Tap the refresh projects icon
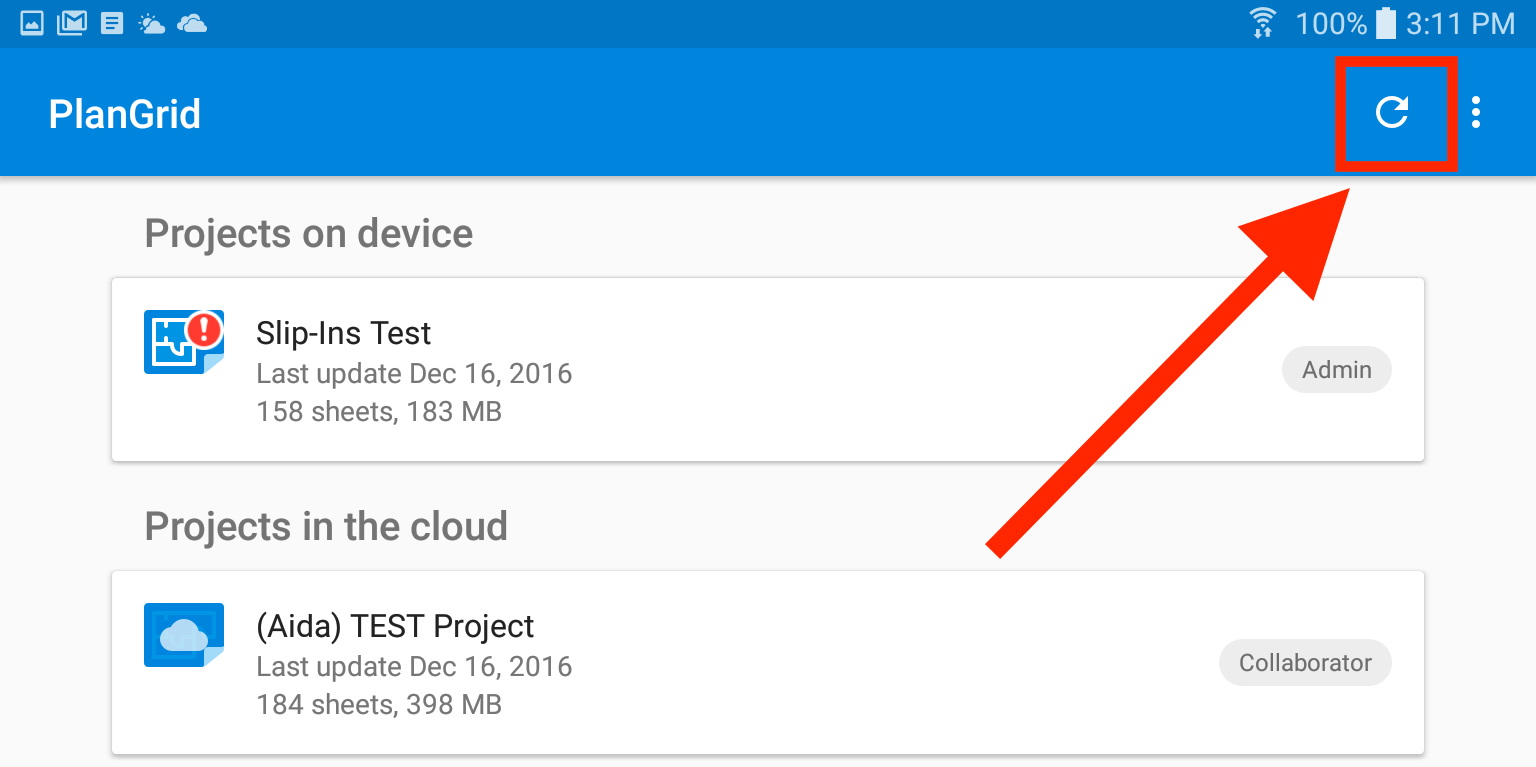Viewport: 1536px width, 767px height. [x=1392, y=112]
